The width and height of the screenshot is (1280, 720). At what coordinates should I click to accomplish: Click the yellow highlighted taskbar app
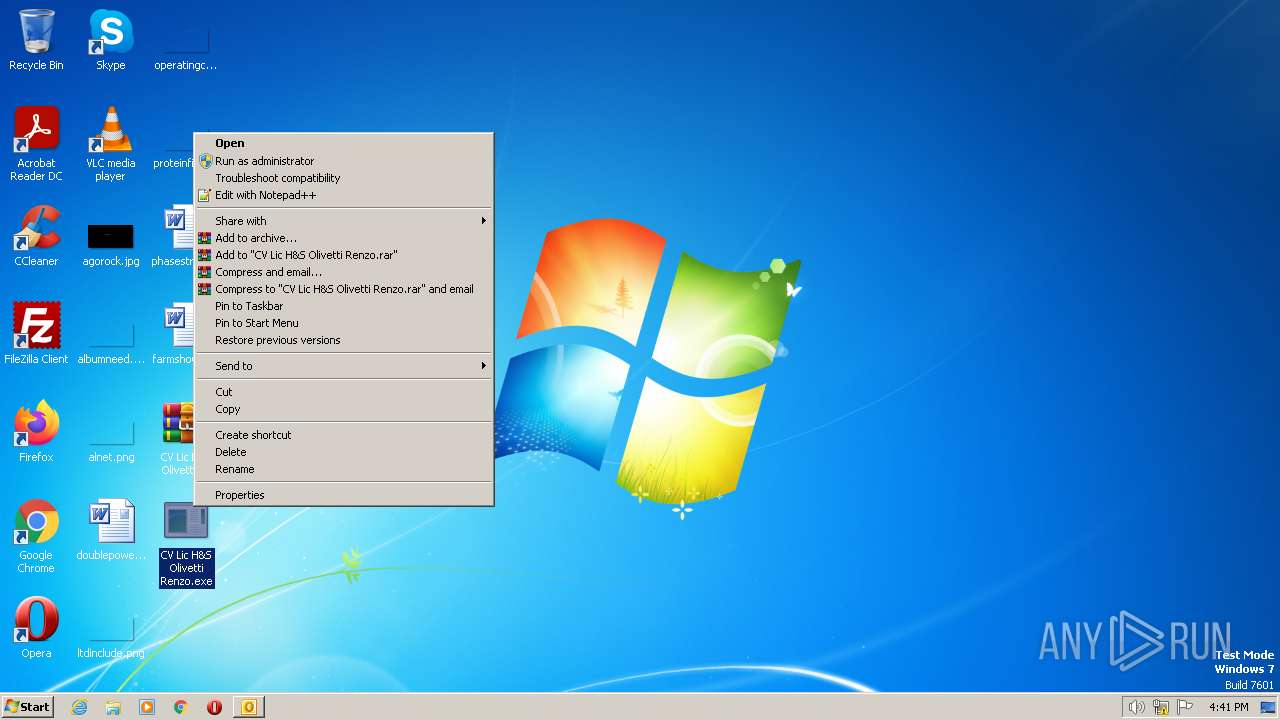249,707
